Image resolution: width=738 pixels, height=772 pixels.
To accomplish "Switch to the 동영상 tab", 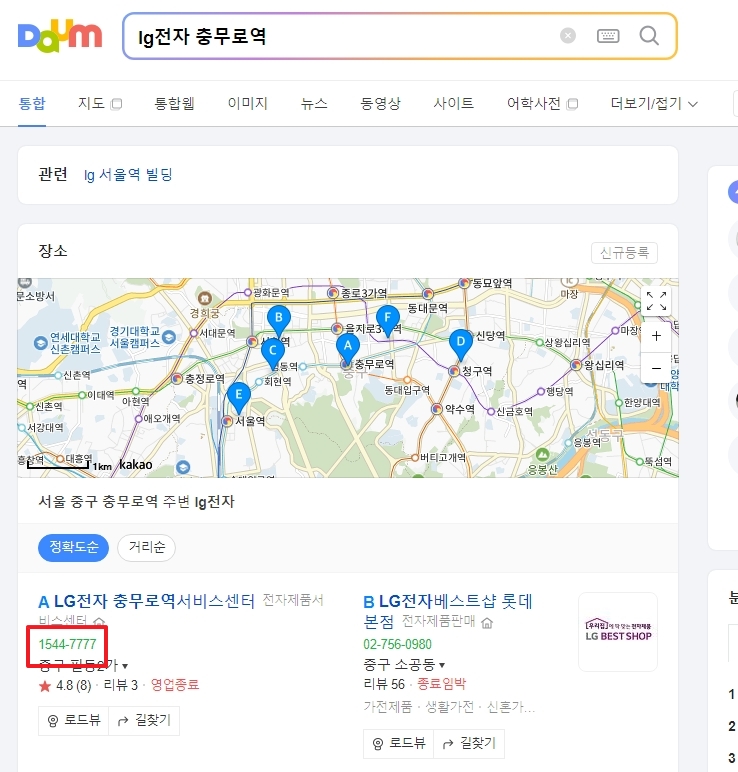I will pos(381,103).
